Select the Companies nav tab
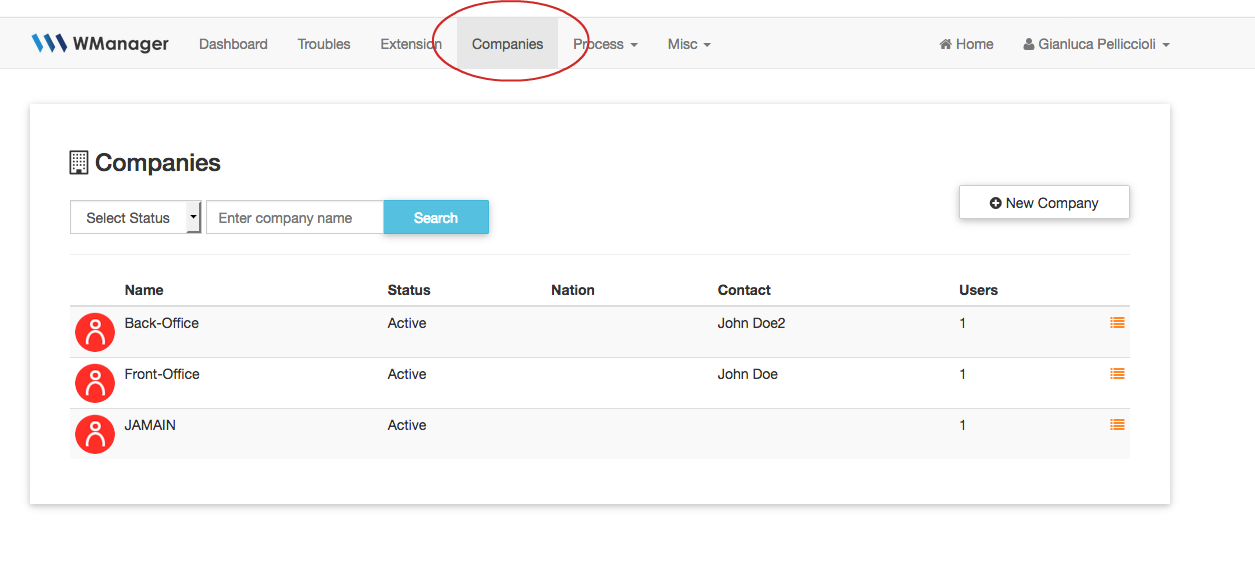This screenshot has width=1255, height=581. pos(507,44)
